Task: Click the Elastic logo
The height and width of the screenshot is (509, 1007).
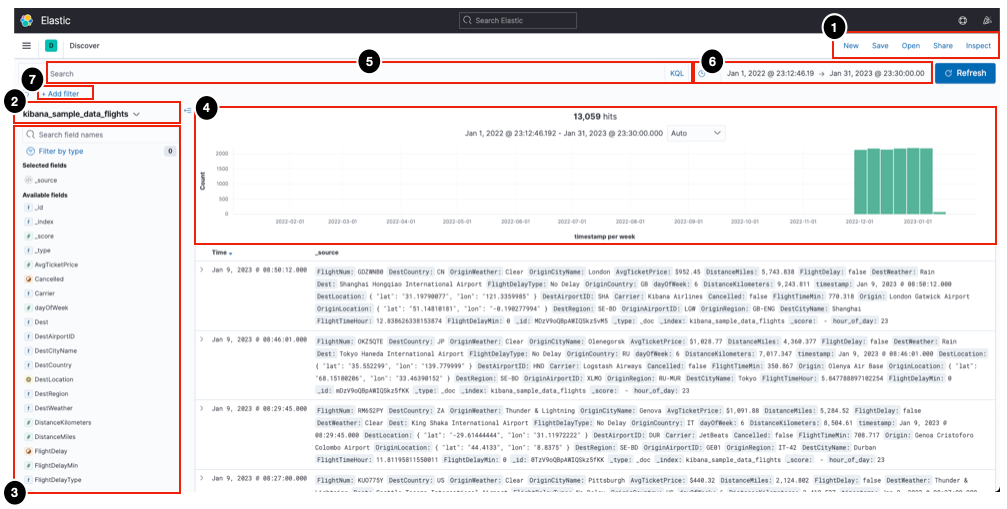Action: [26, 21]
